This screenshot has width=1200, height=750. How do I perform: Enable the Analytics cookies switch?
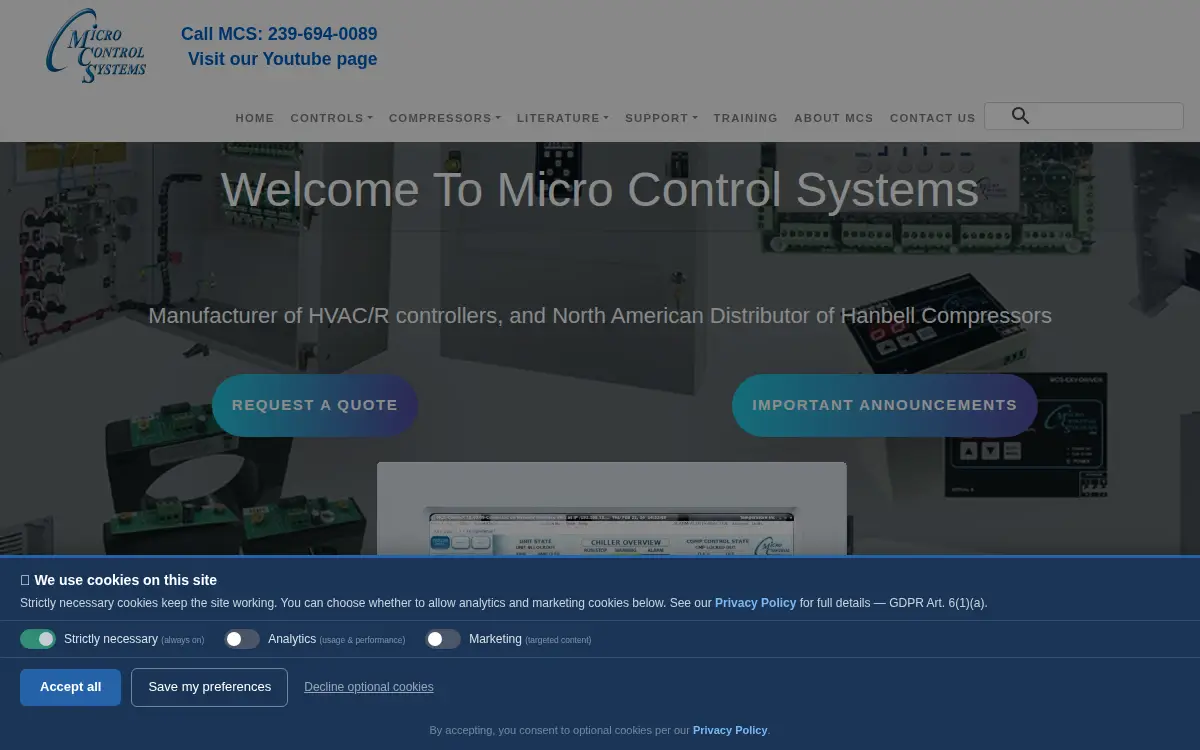[x=242, y=639]
